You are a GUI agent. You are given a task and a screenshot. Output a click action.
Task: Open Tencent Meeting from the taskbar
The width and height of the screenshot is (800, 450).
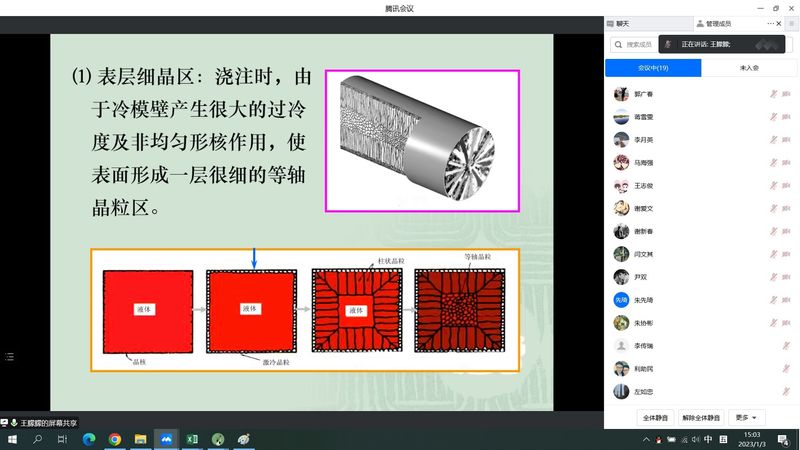pos(166,439)
